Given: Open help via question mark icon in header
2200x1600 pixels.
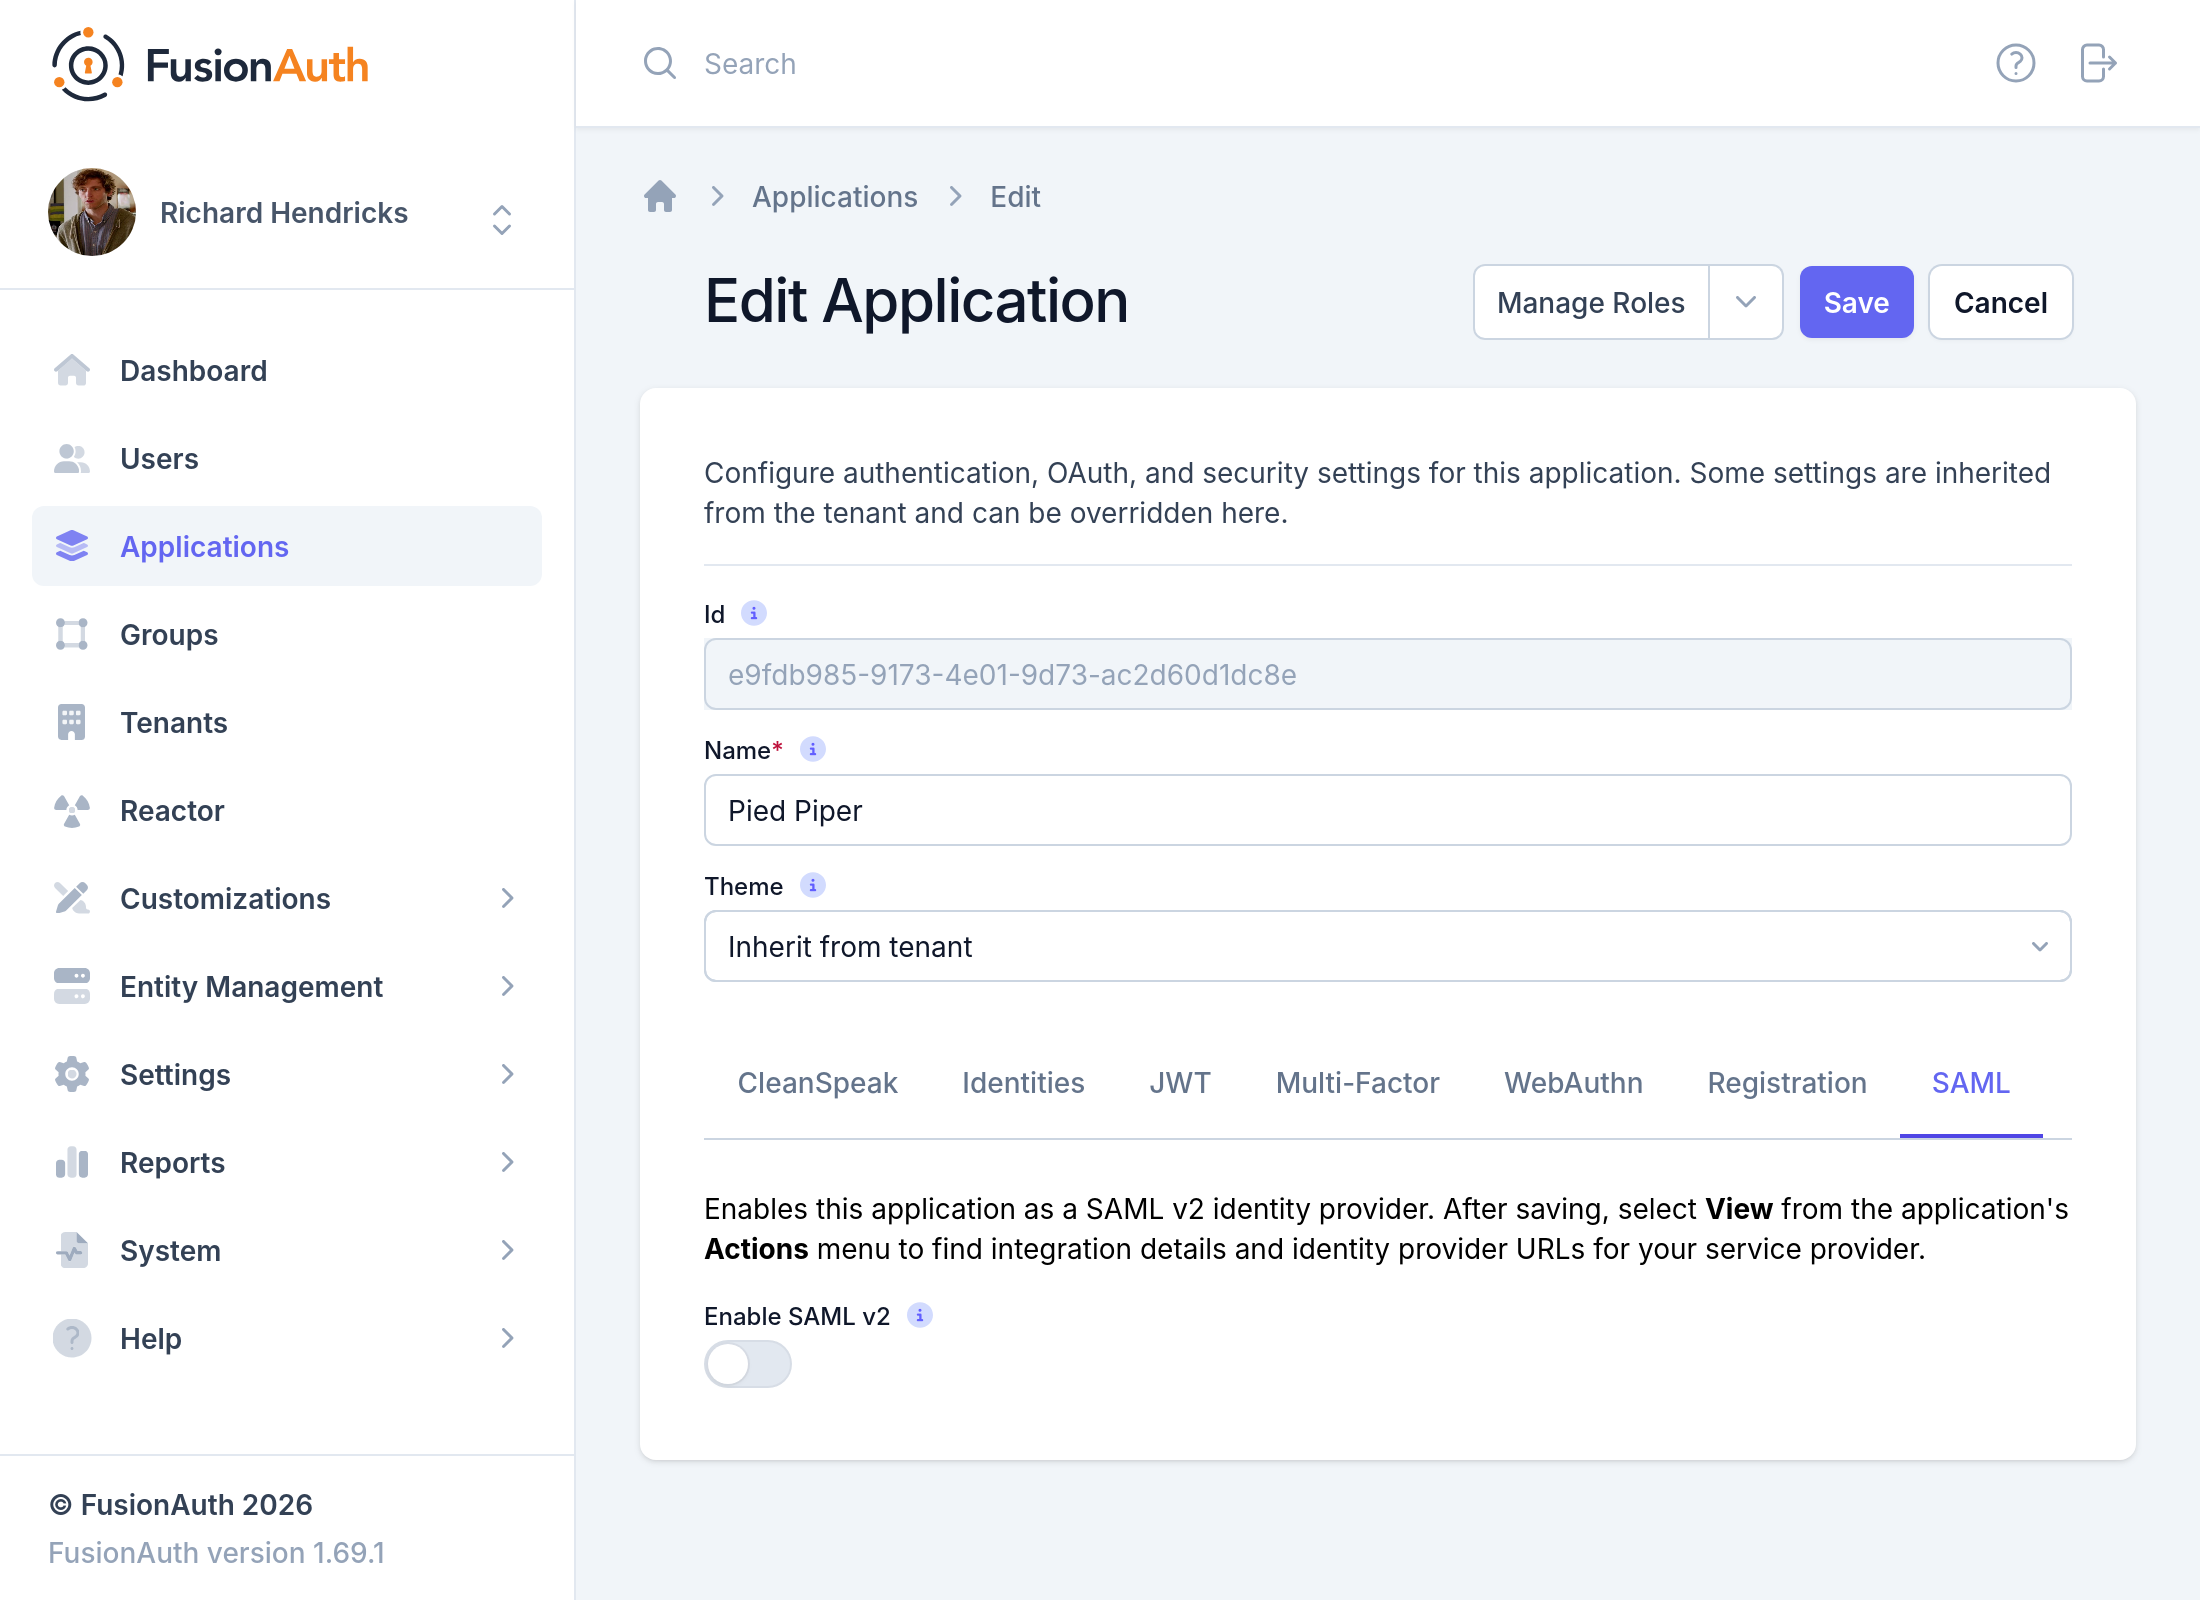Looking at the screenshot, I should pyautogui.click(x=2016, y=64).
